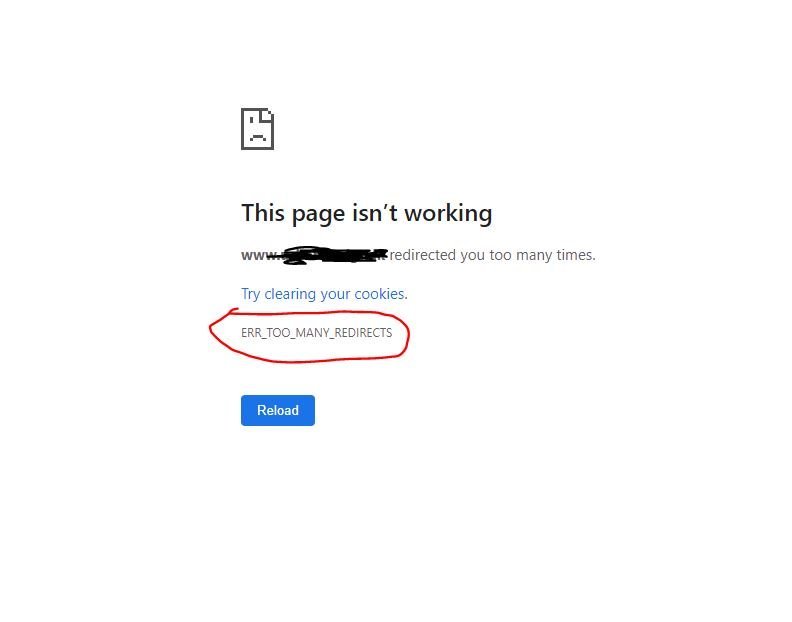Click the word This in the heading

pos(263,213)
